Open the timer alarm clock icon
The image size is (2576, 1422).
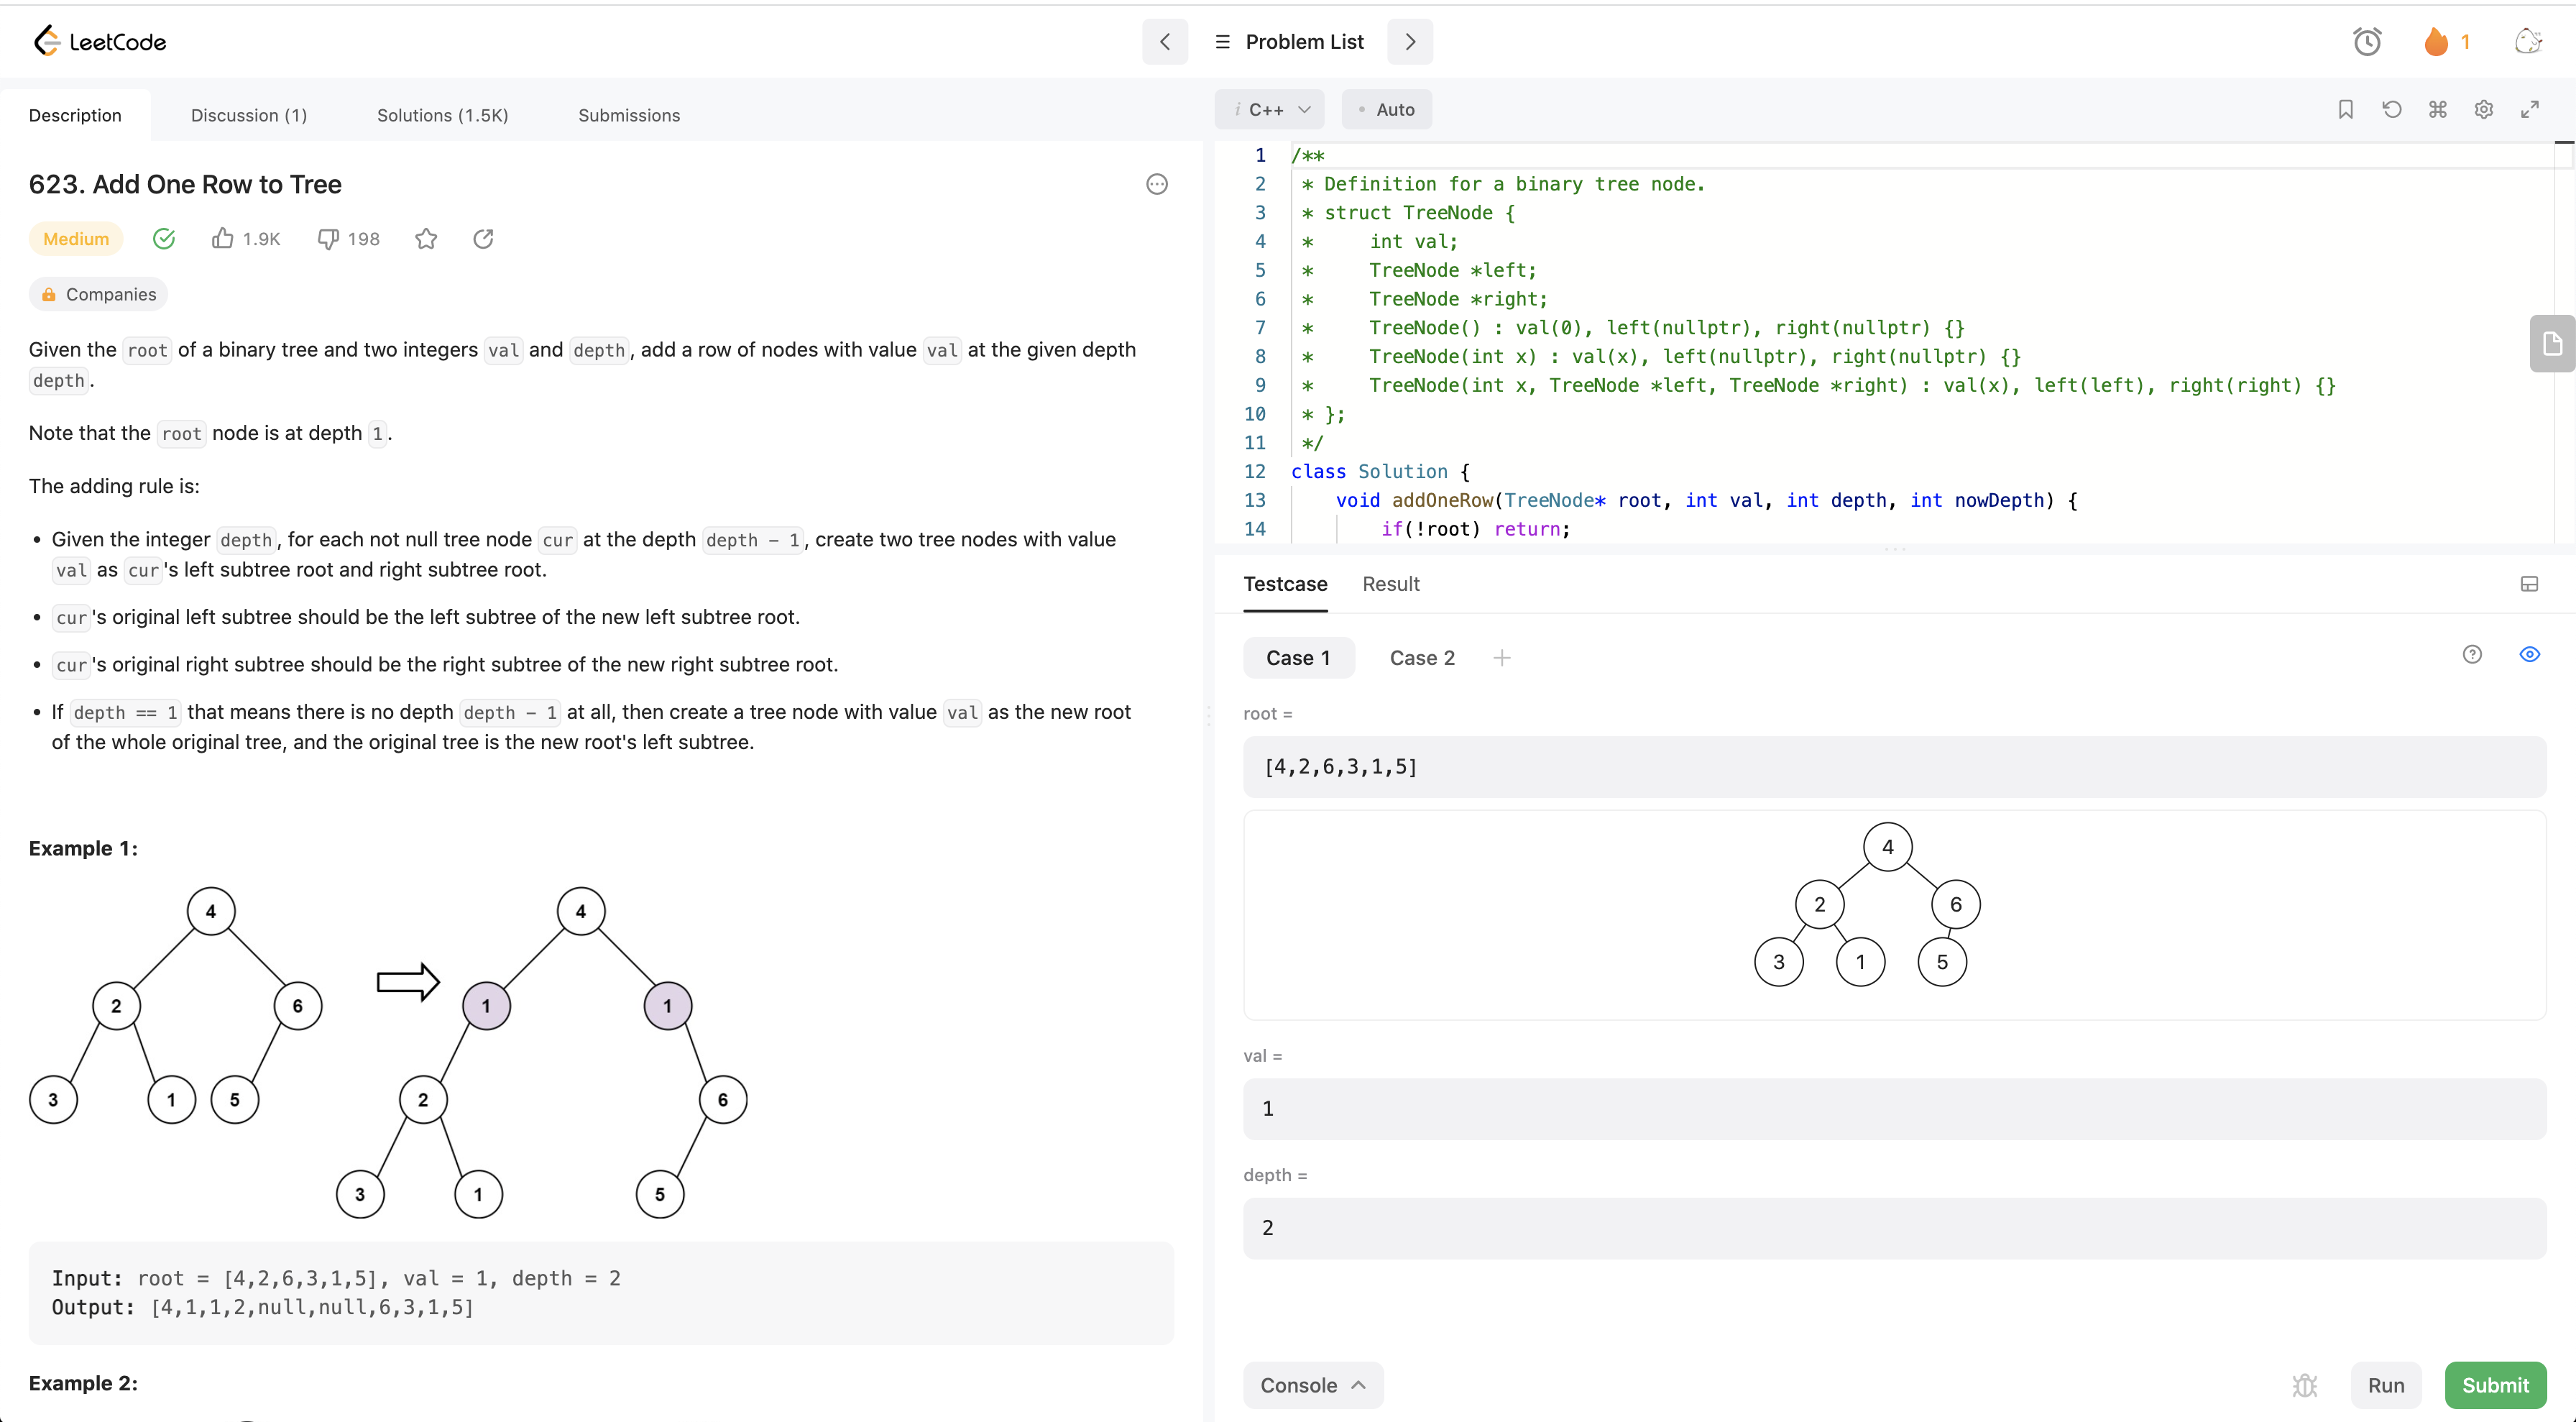click(x=2366, y=42)
